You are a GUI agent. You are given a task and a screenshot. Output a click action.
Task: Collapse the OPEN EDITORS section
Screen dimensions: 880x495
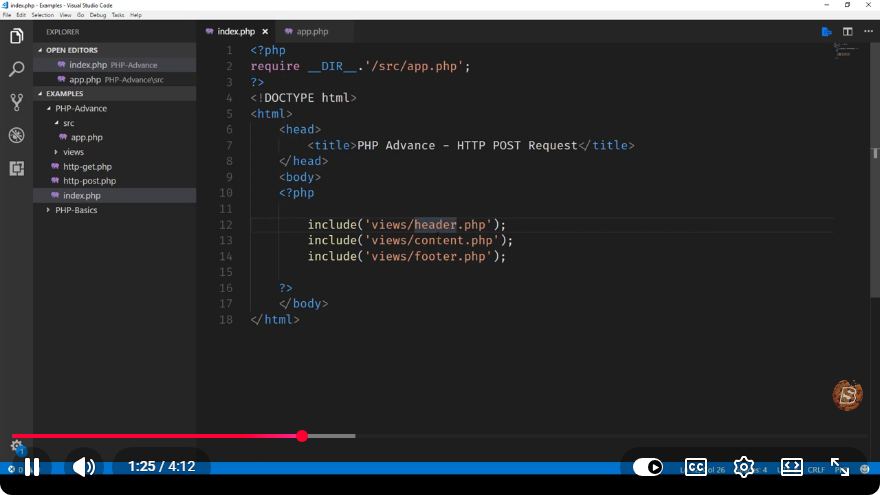[x=71, y=50]
